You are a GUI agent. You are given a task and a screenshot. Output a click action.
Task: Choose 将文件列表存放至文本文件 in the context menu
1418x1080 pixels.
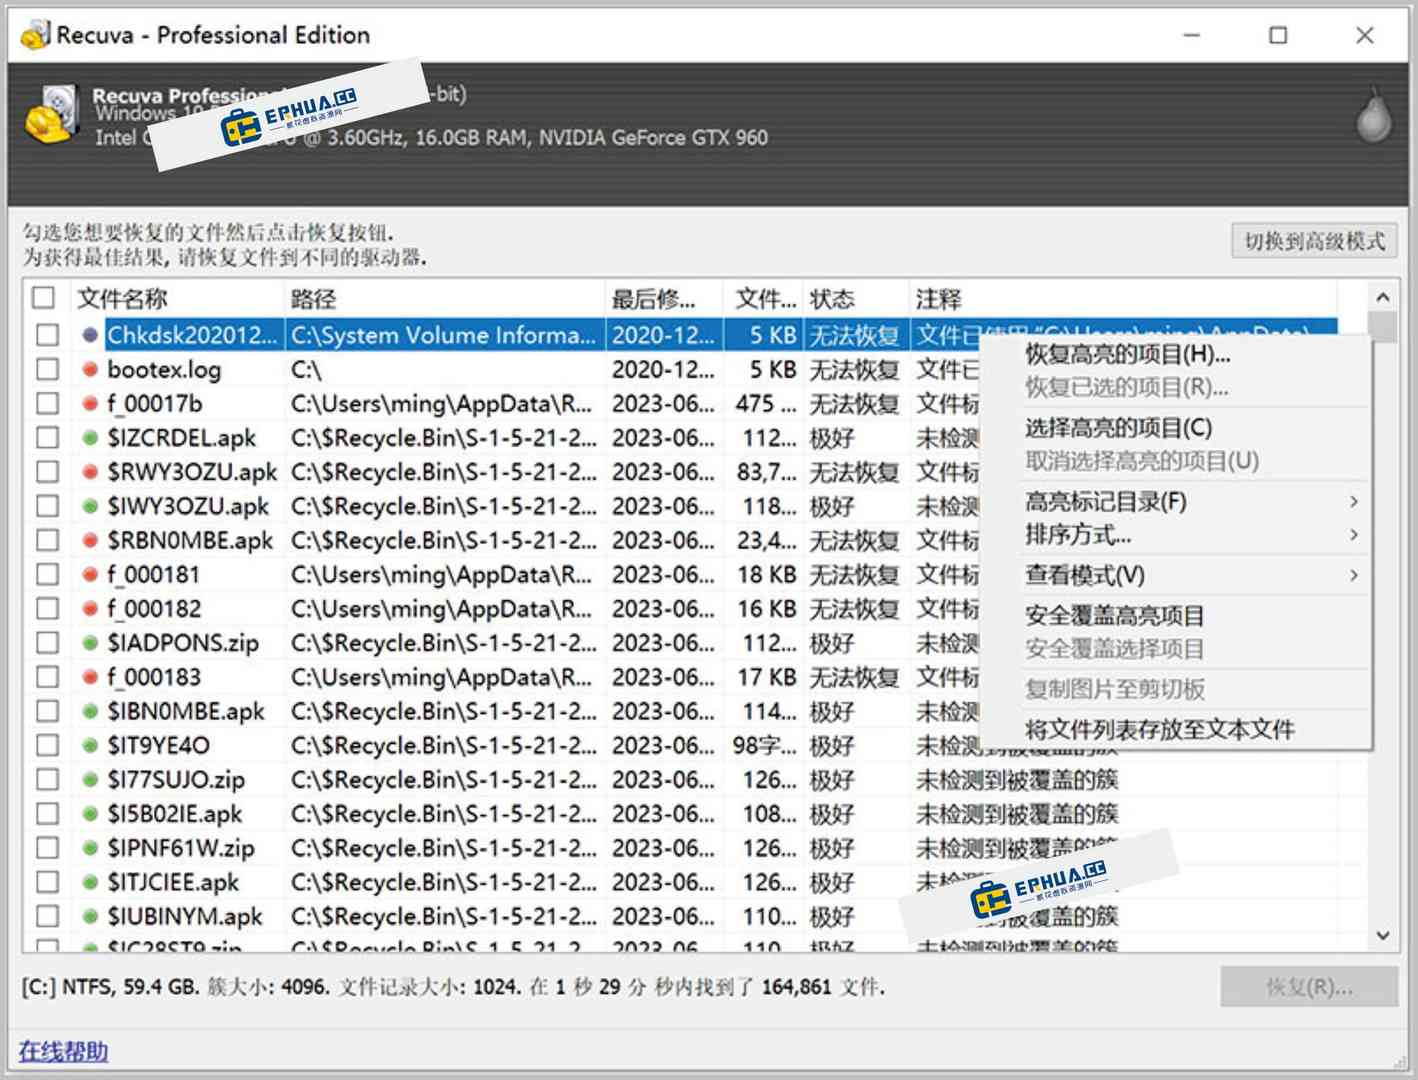(x=1160, y=730)
